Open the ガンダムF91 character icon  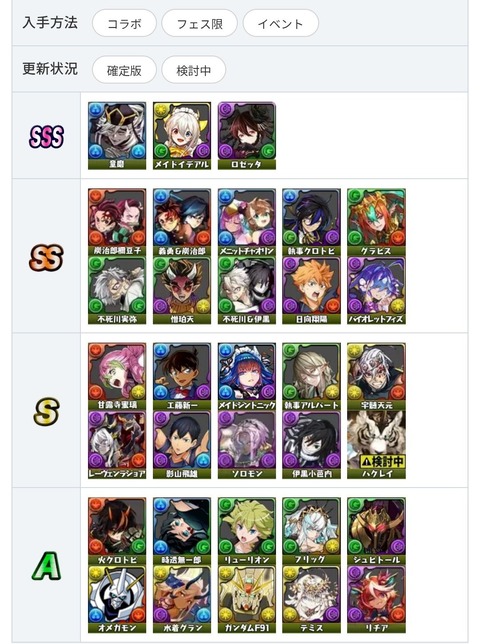coord(246,599)
